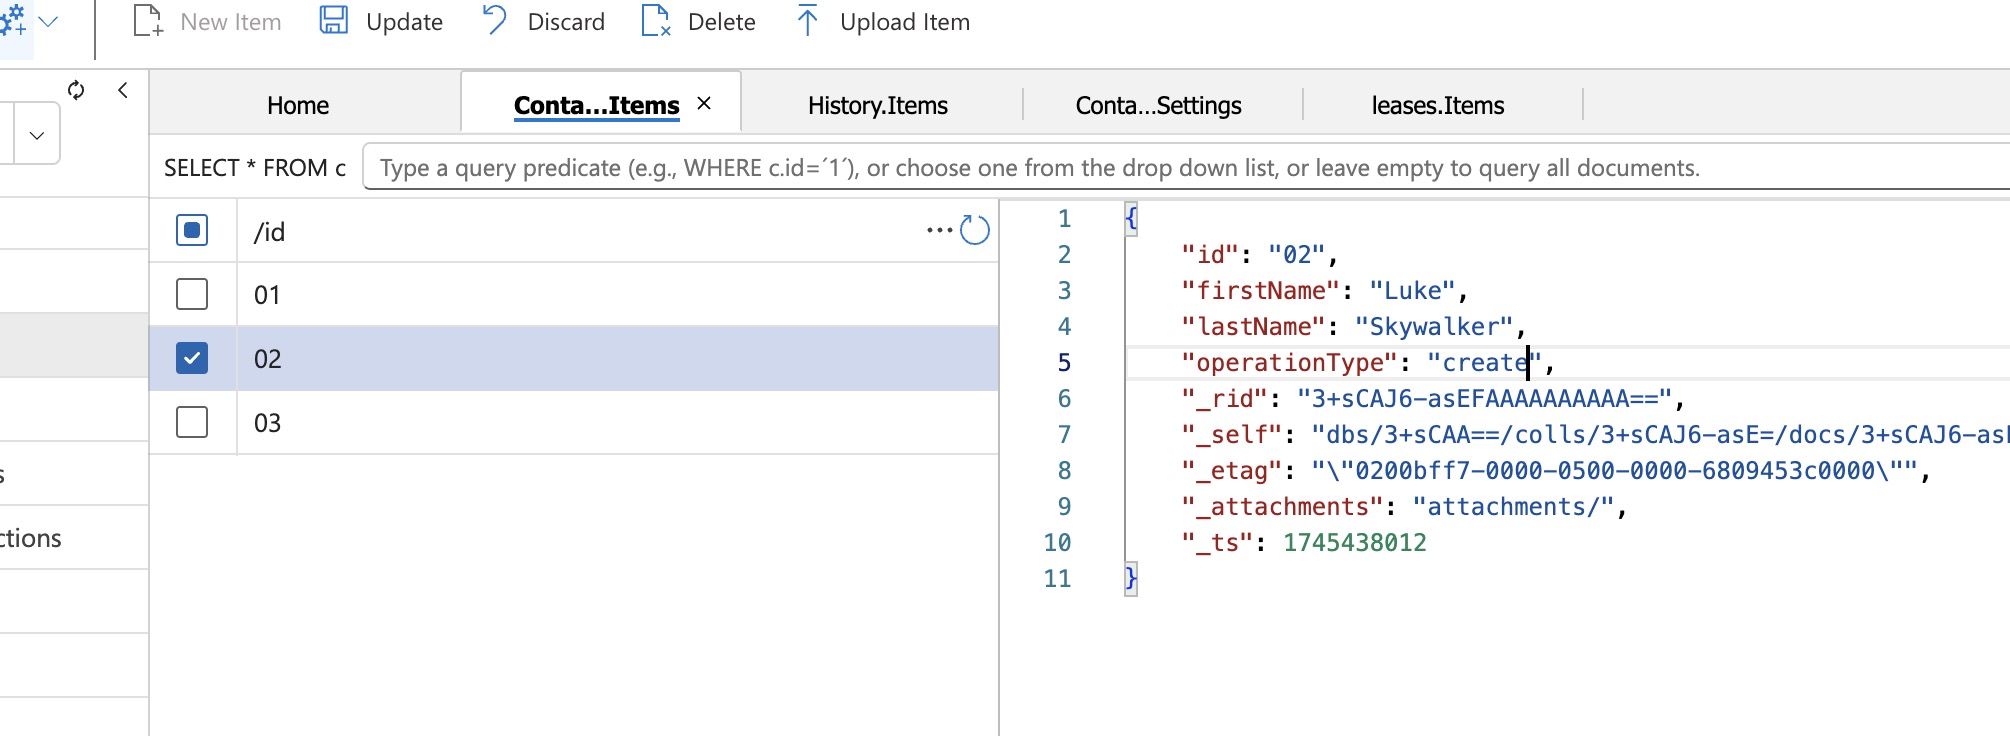The width and height of the screenshot is (2010, 736).
Task: Toggle the select-all checkbox in header
Action: pyautogui.click(x=192, y=231)
